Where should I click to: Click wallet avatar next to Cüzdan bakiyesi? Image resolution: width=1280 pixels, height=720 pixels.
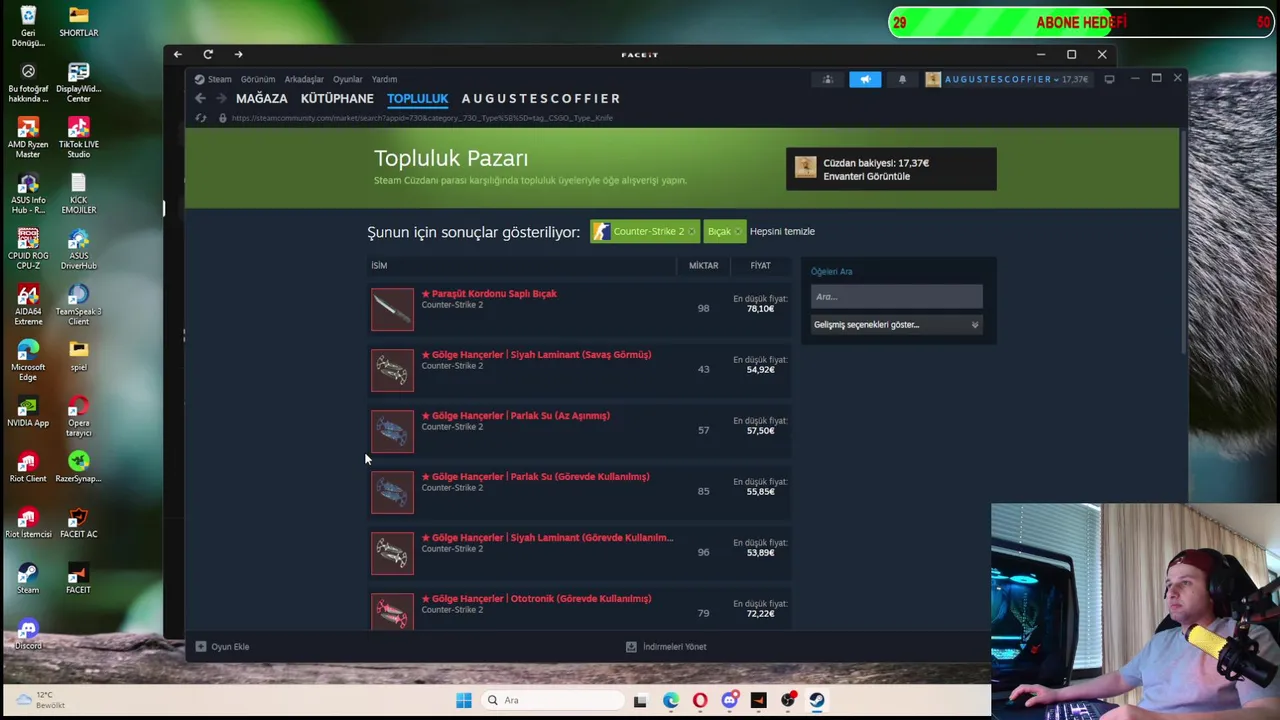point(805,168)
